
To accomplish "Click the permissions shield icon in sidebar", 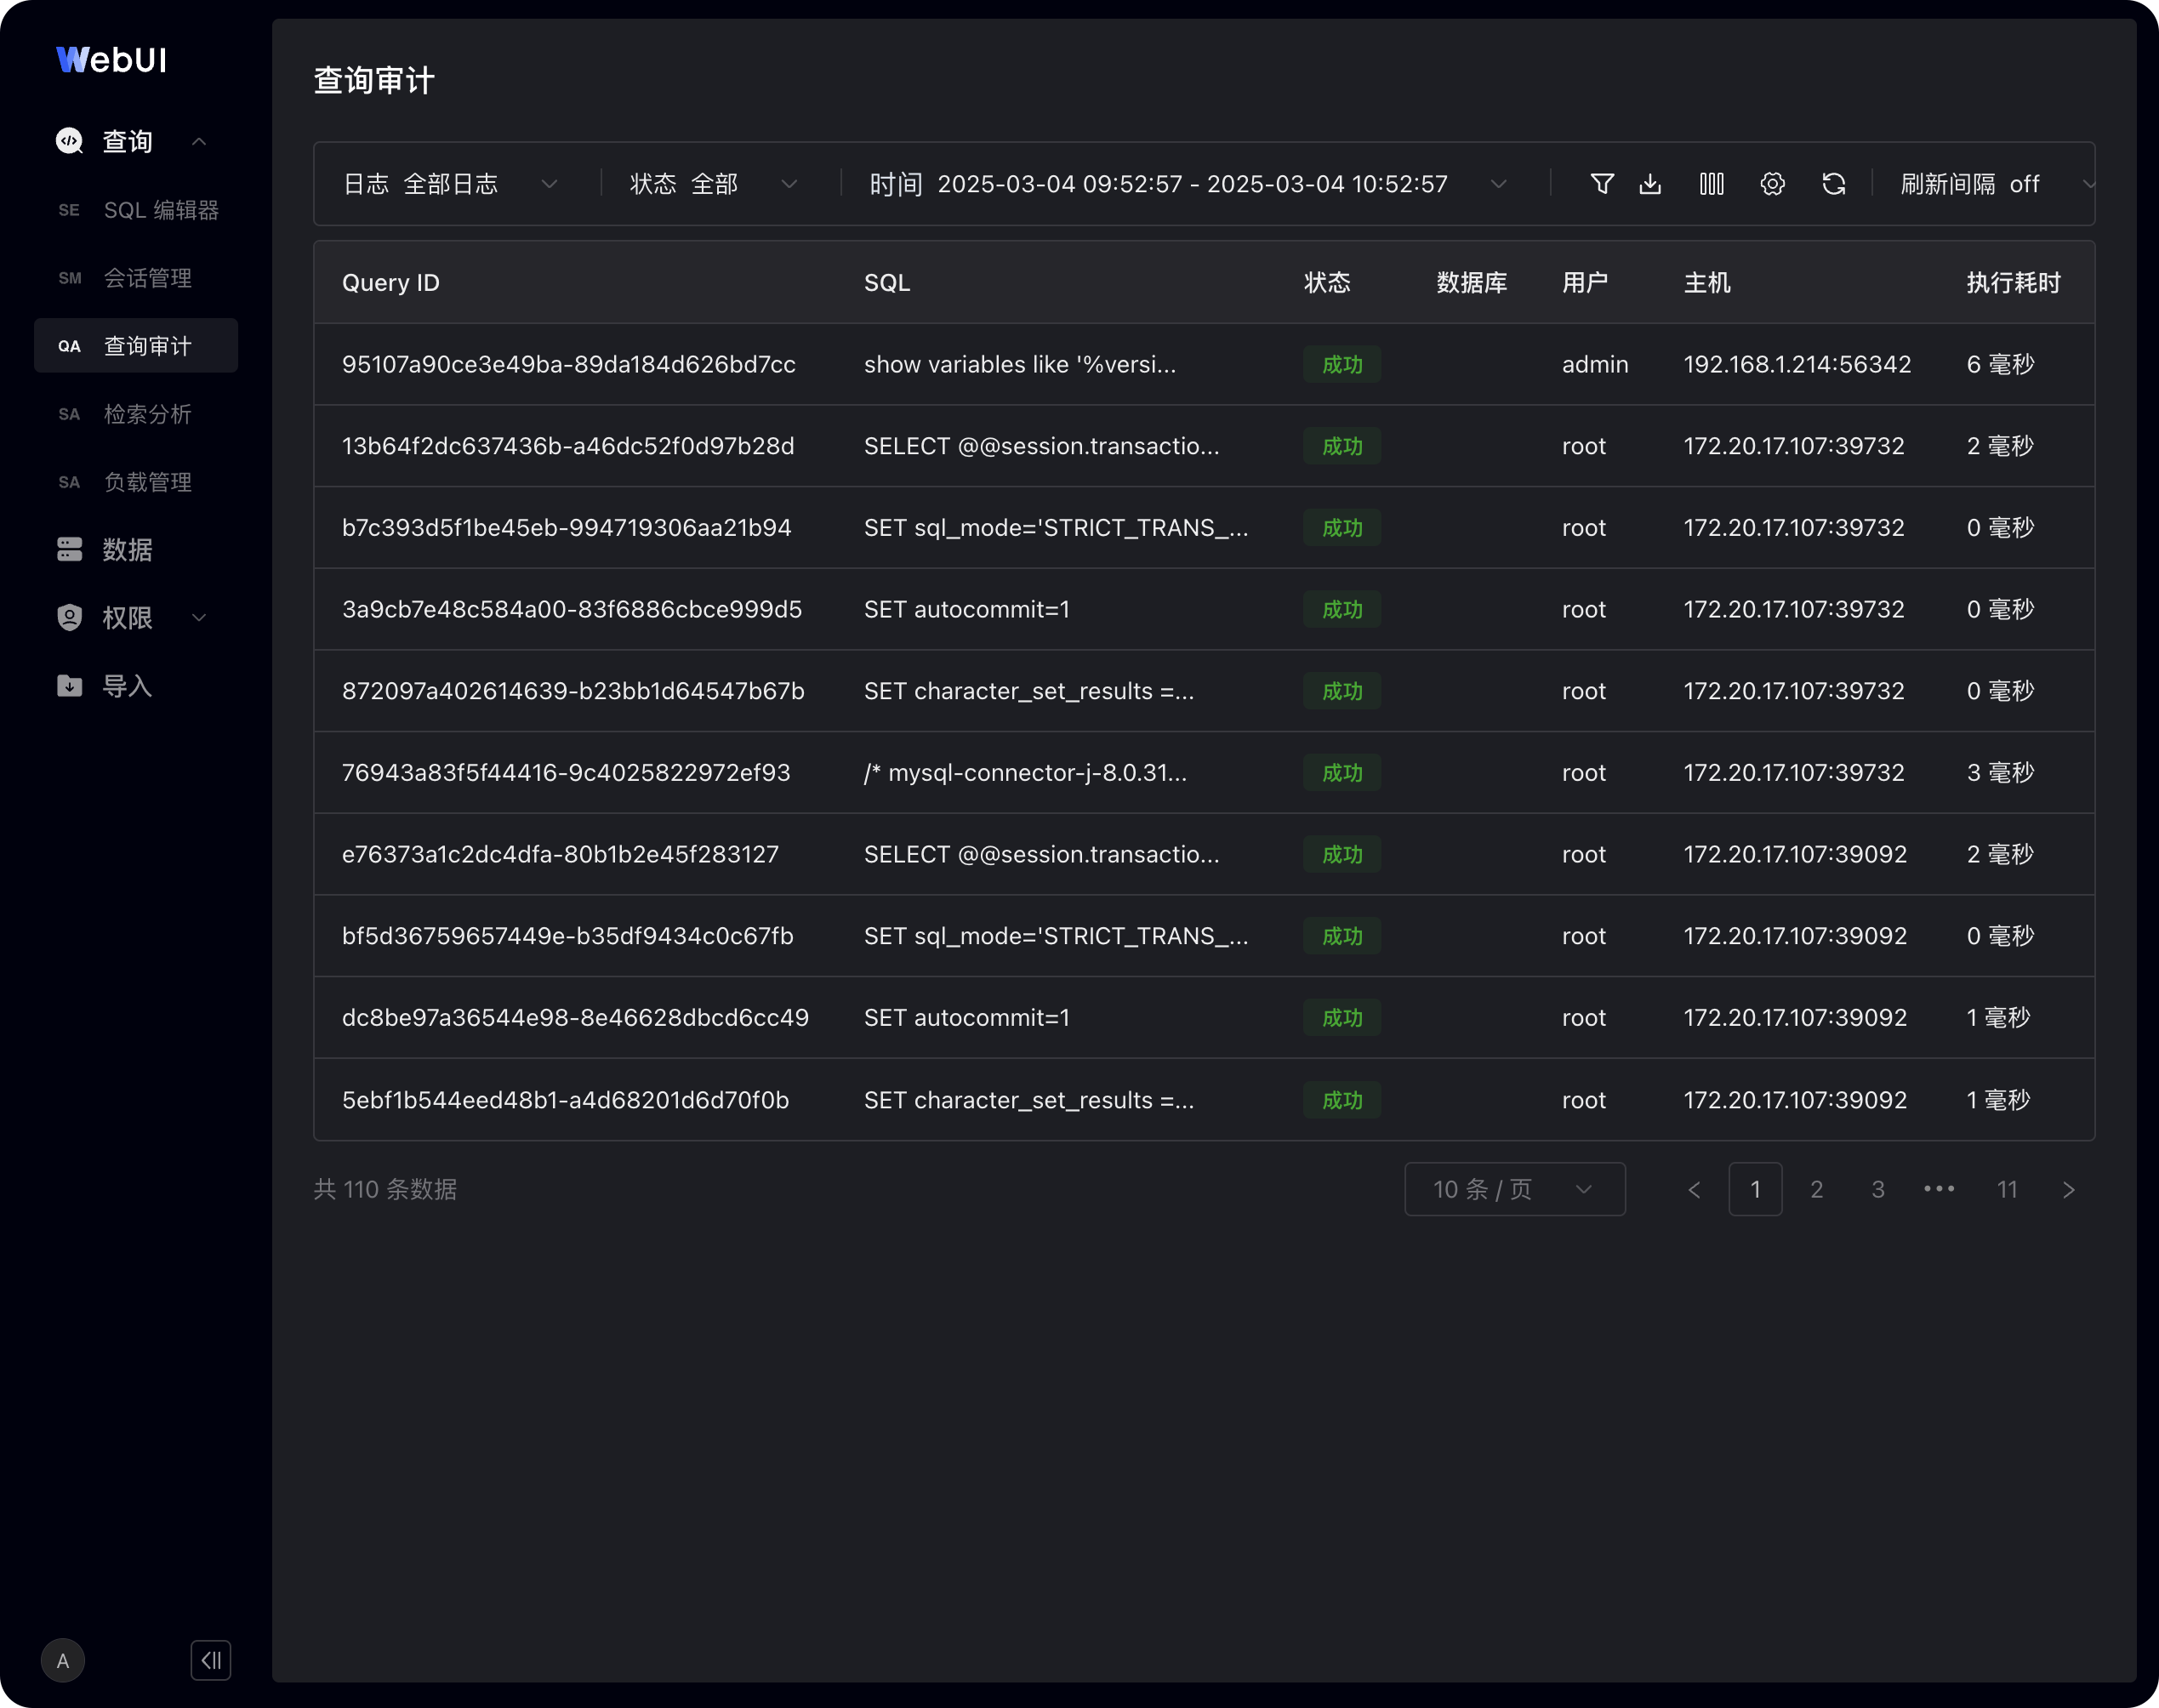I will 69,617.
